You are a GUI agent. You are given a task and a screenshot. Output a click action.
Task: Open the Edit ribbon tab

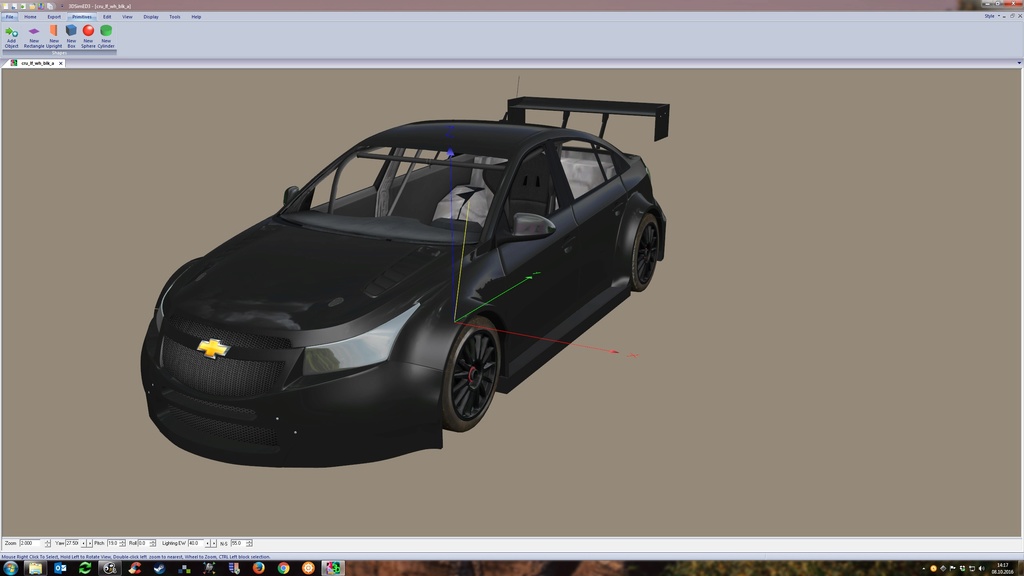point(106,17)
